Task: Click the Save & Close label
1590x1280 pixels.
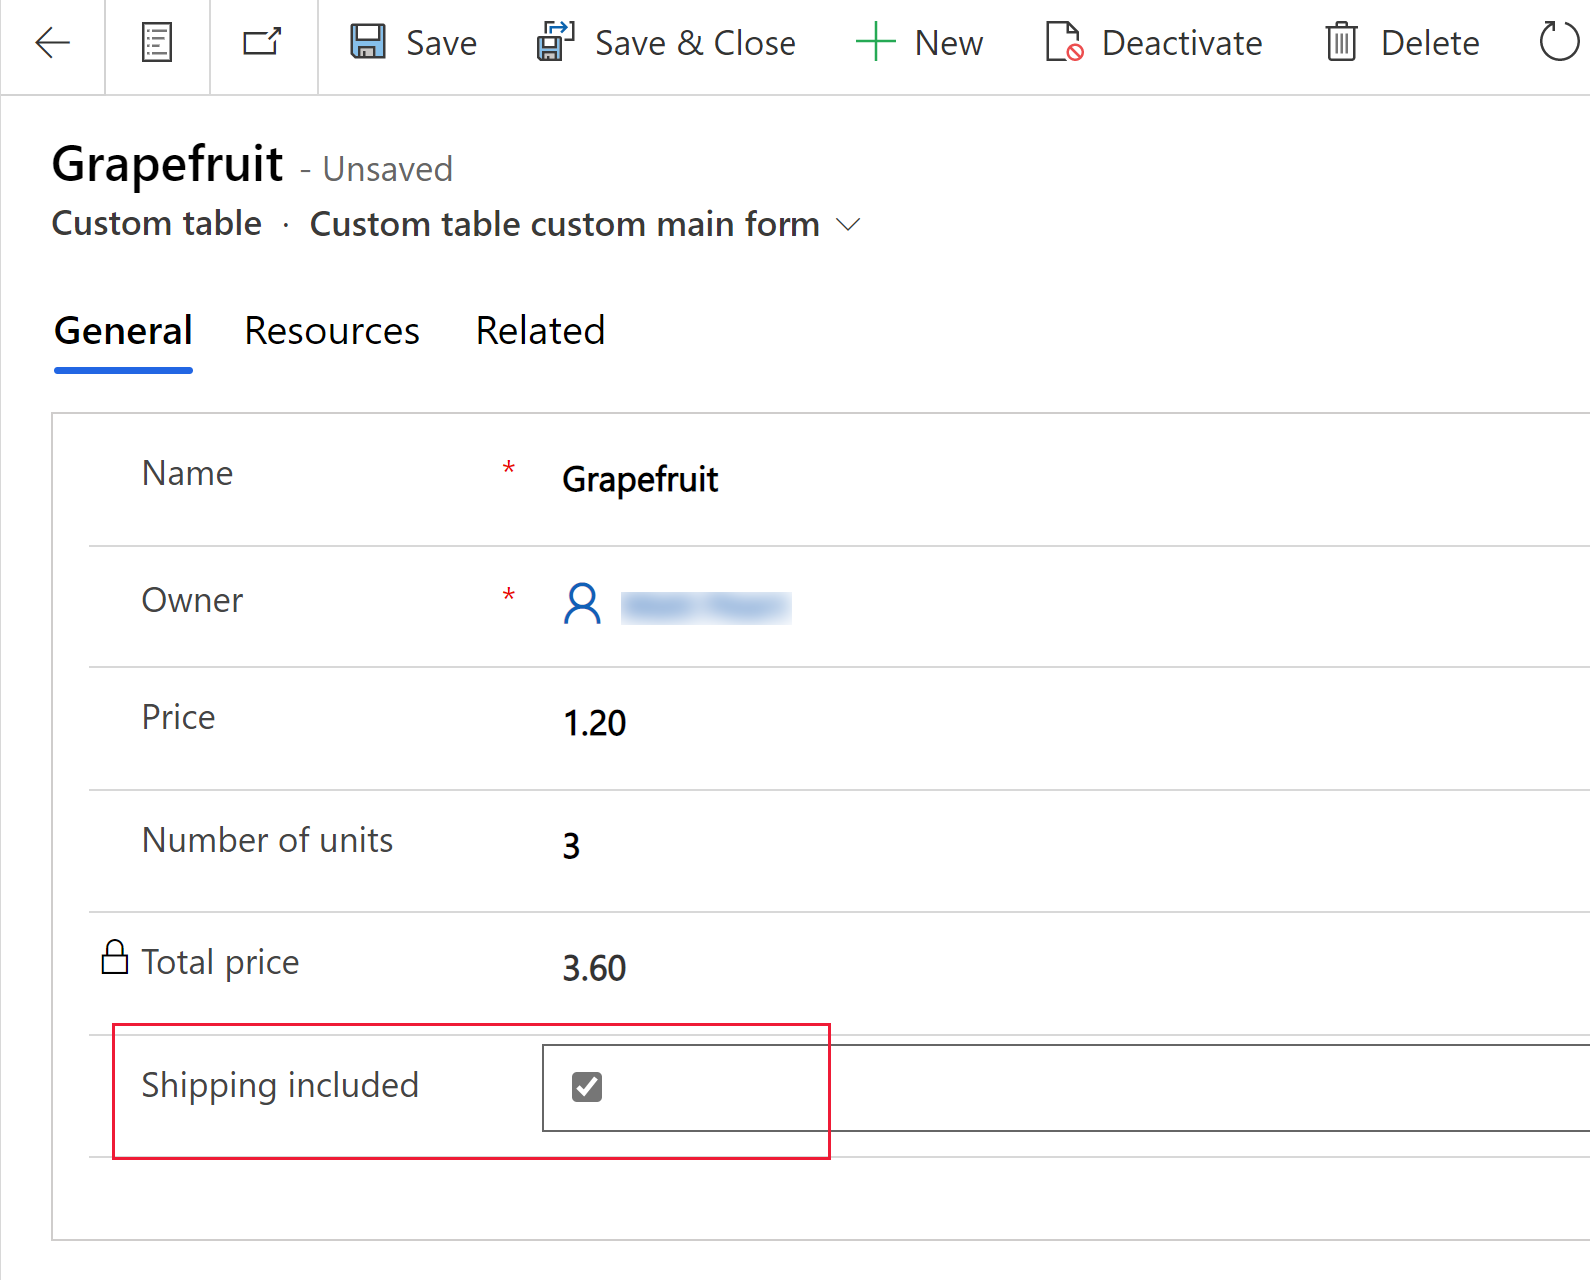Action: tap(695, 43)
